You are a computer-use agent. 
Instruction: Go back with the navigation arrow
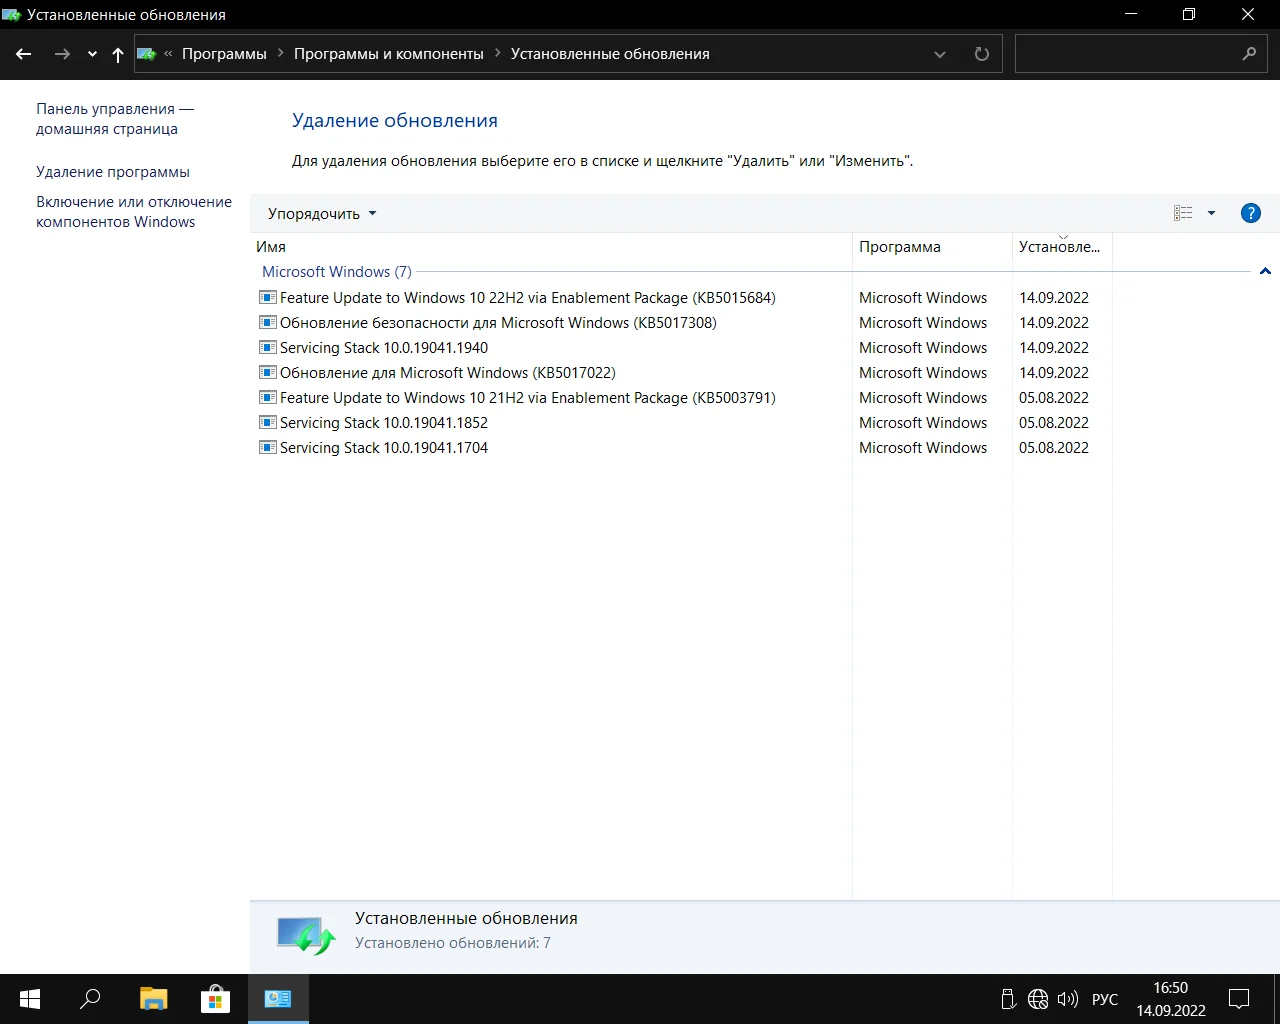point(24,54)
